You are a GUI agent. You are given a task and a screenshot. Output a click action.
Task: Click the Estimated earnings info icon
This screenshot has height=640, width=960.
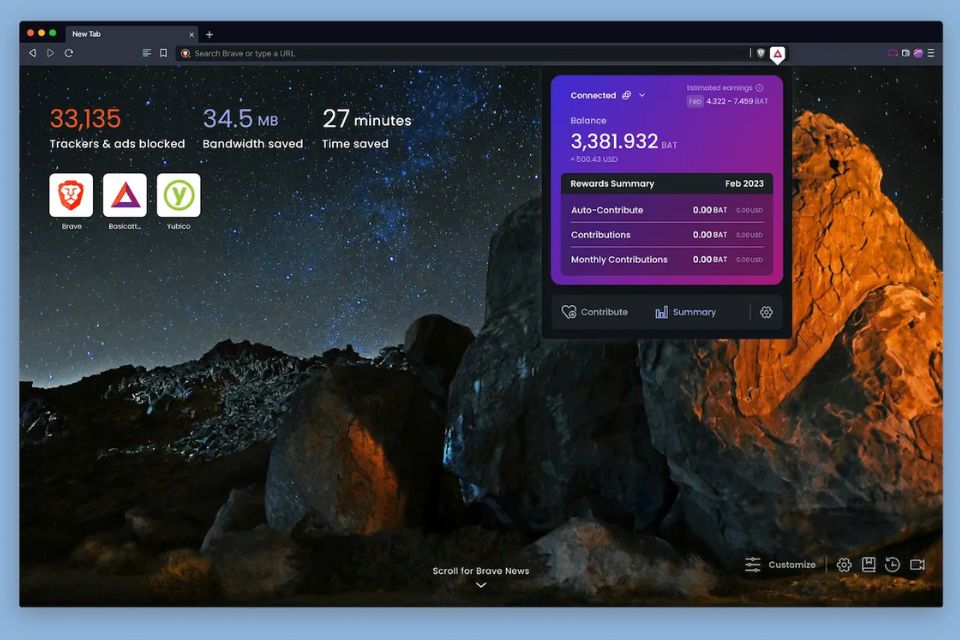point(760,88)
